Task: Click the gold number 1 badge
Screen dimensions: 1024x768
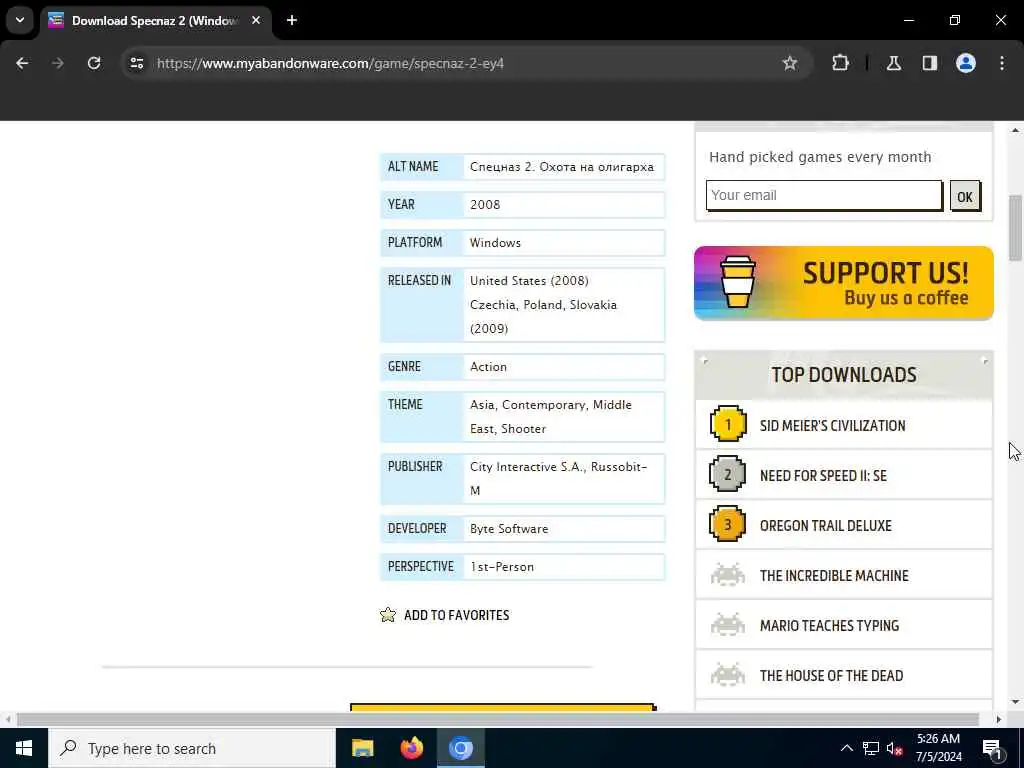Action: (728, 424)
